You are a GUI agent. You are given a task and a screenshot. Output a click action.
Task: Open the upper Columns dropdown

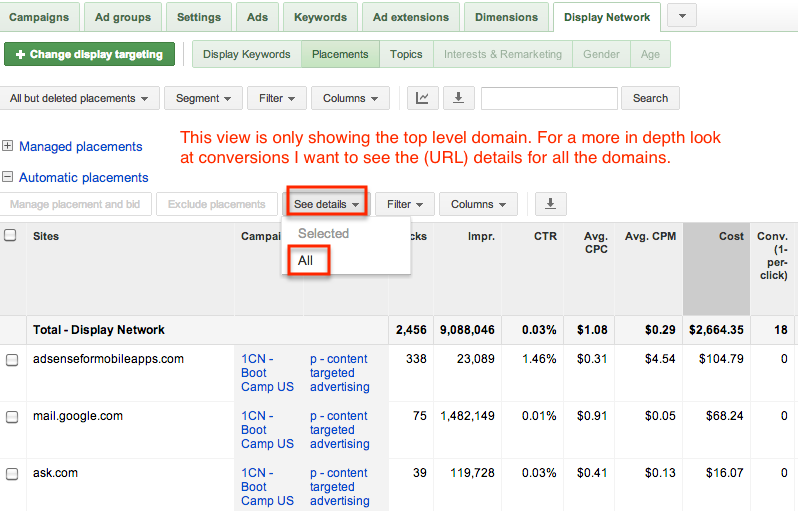pyautogui.click(x=350, y=98)
